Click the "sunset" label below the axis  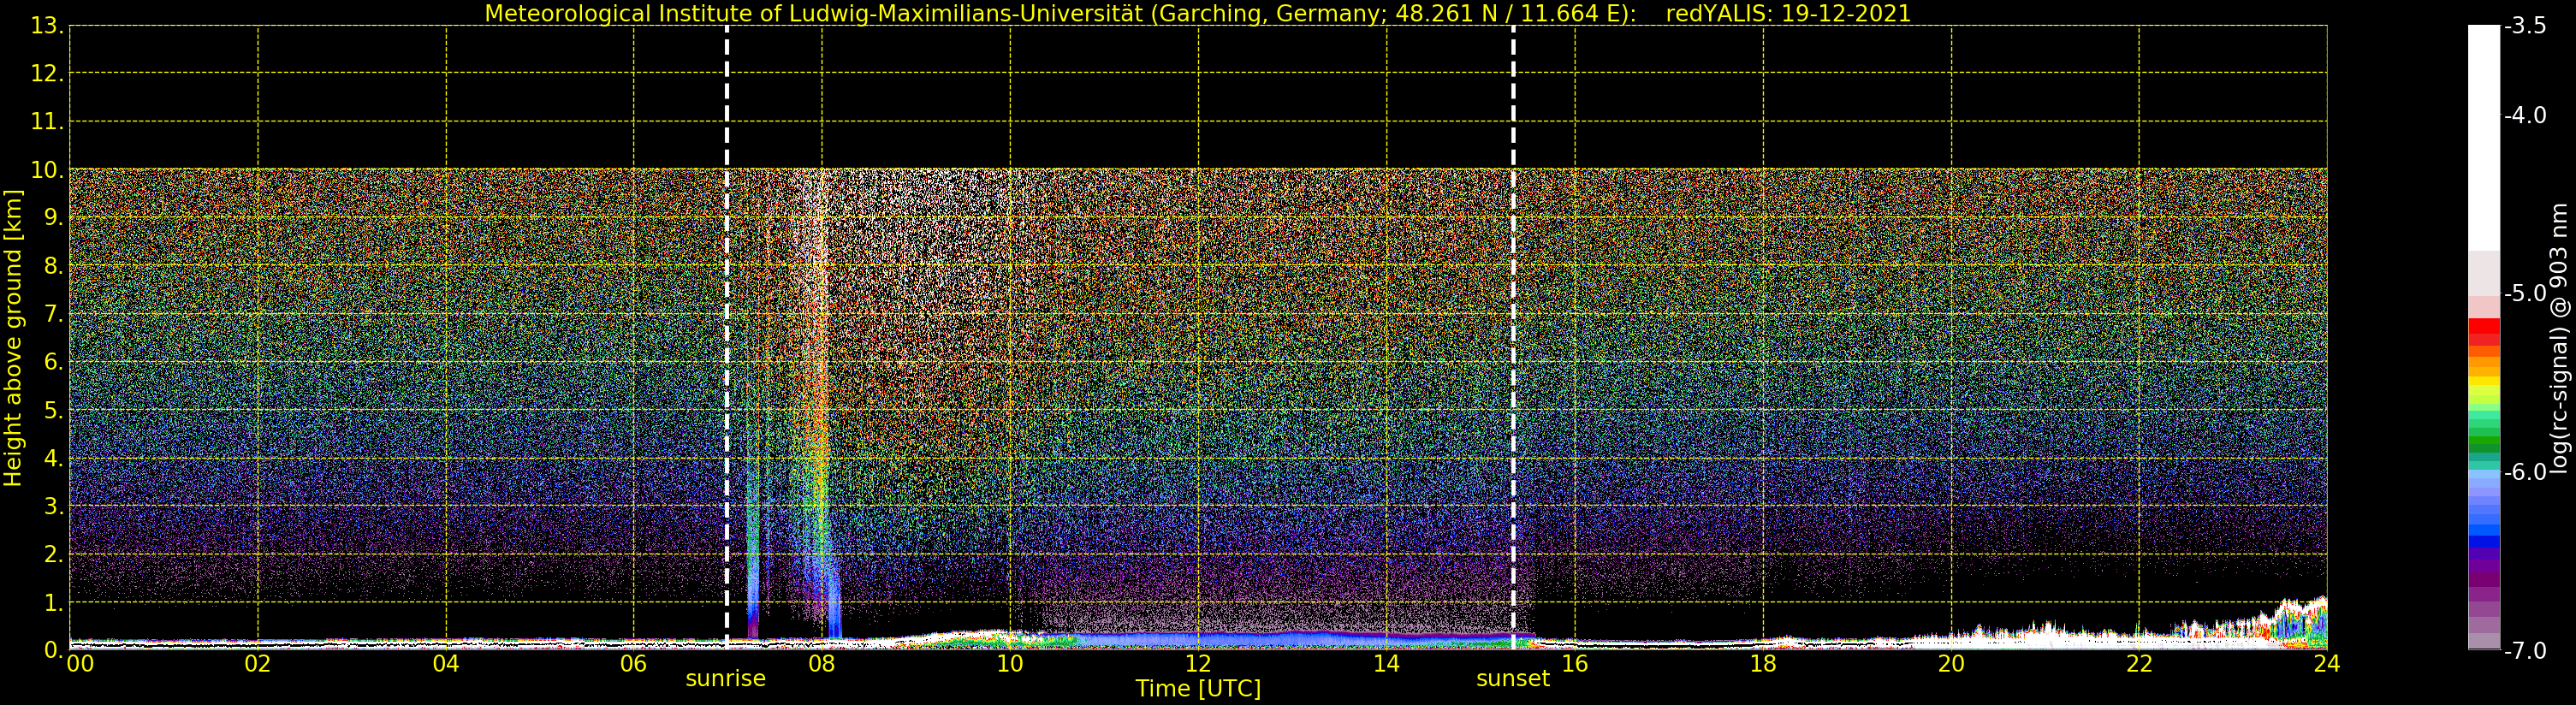click(x=1512, y=679)
